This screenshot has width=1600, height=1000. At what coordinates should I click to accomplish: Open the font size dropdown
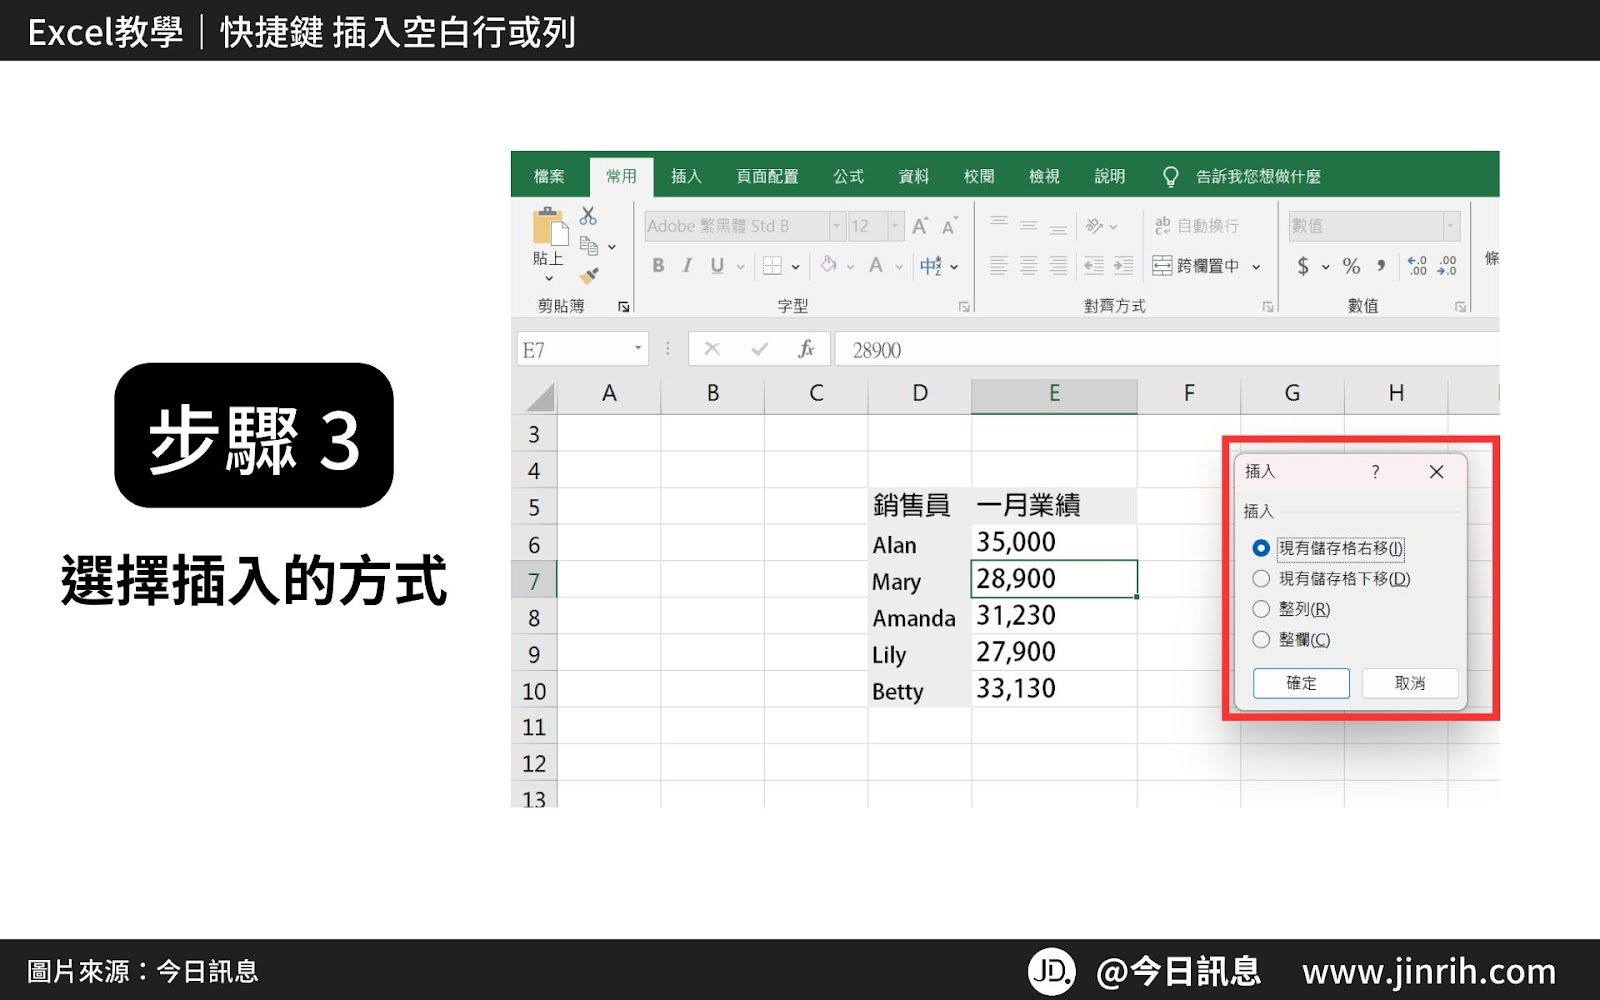[895, 226]
